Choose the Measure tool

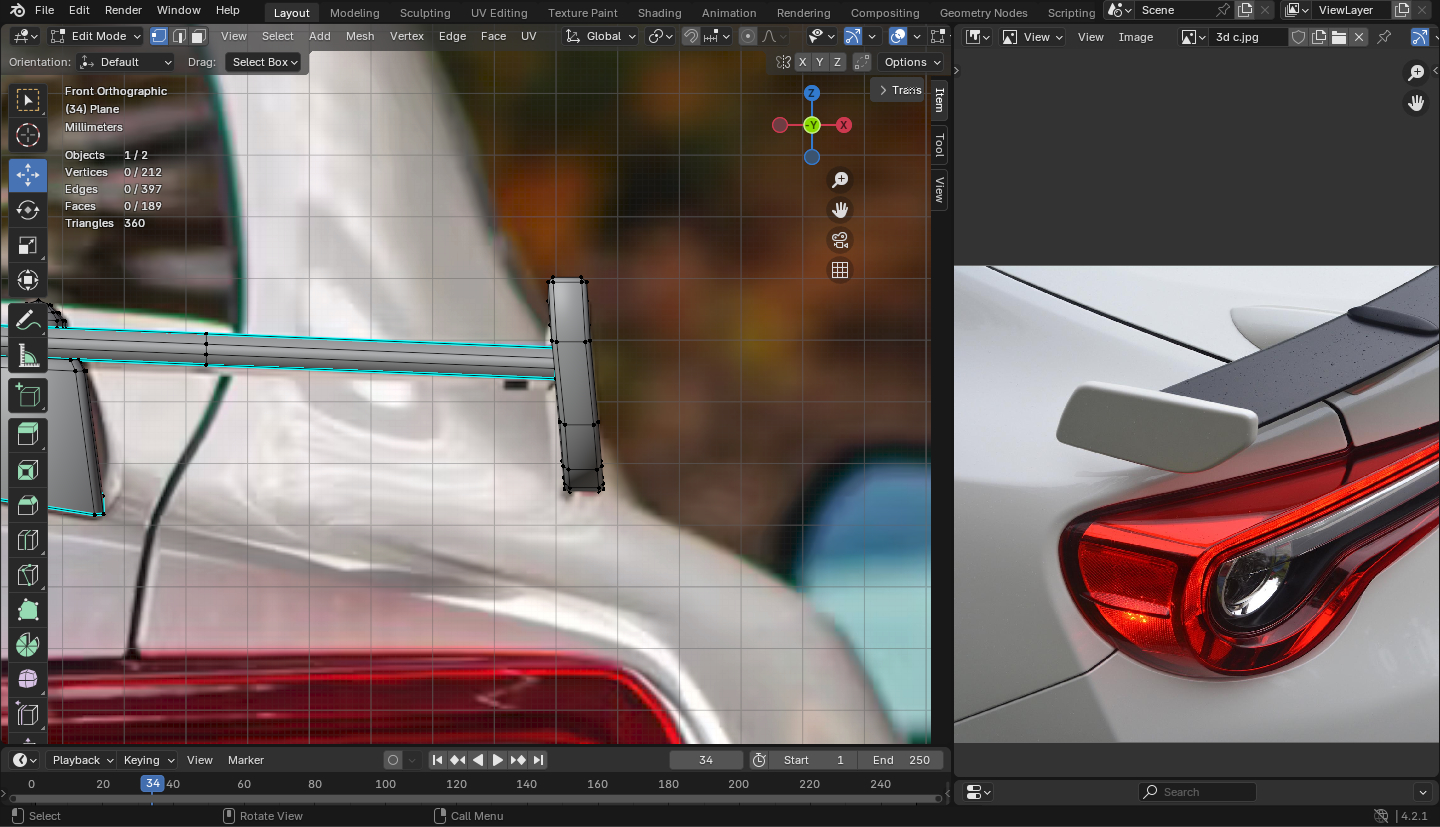[x=28, y=356]
